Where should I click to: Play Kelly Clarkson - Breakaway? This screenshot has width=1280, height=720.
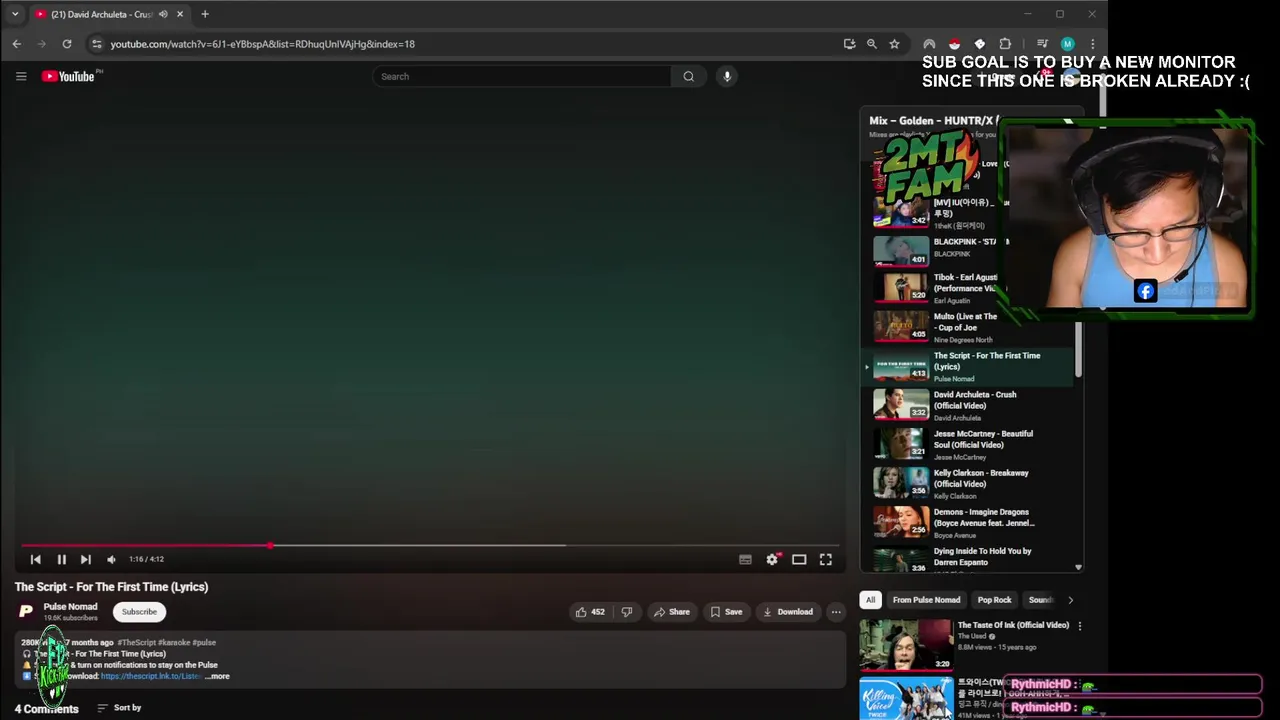[x=967, y=483]
